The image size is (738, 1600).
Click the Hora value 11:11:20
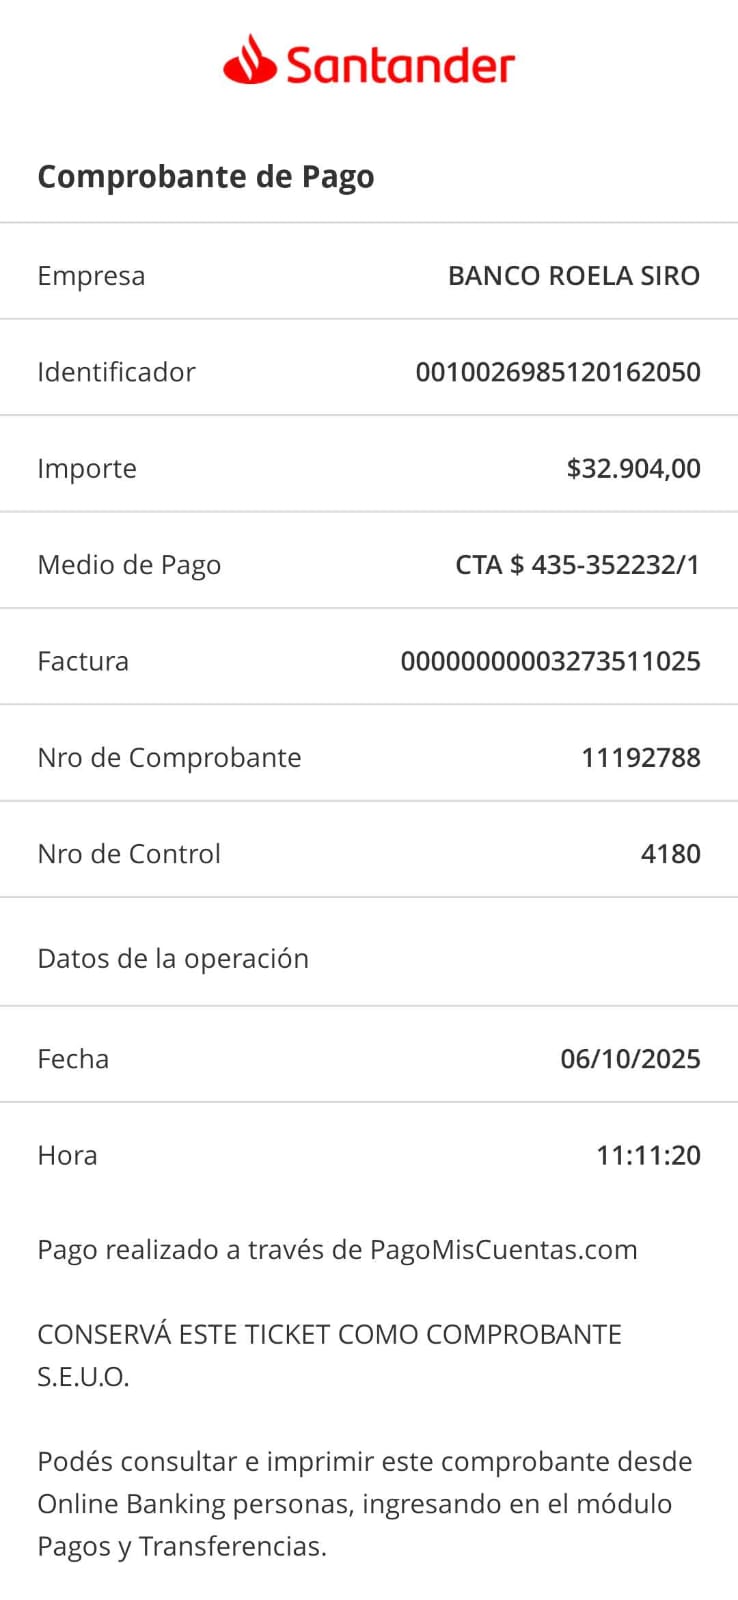coord(648,1156)
